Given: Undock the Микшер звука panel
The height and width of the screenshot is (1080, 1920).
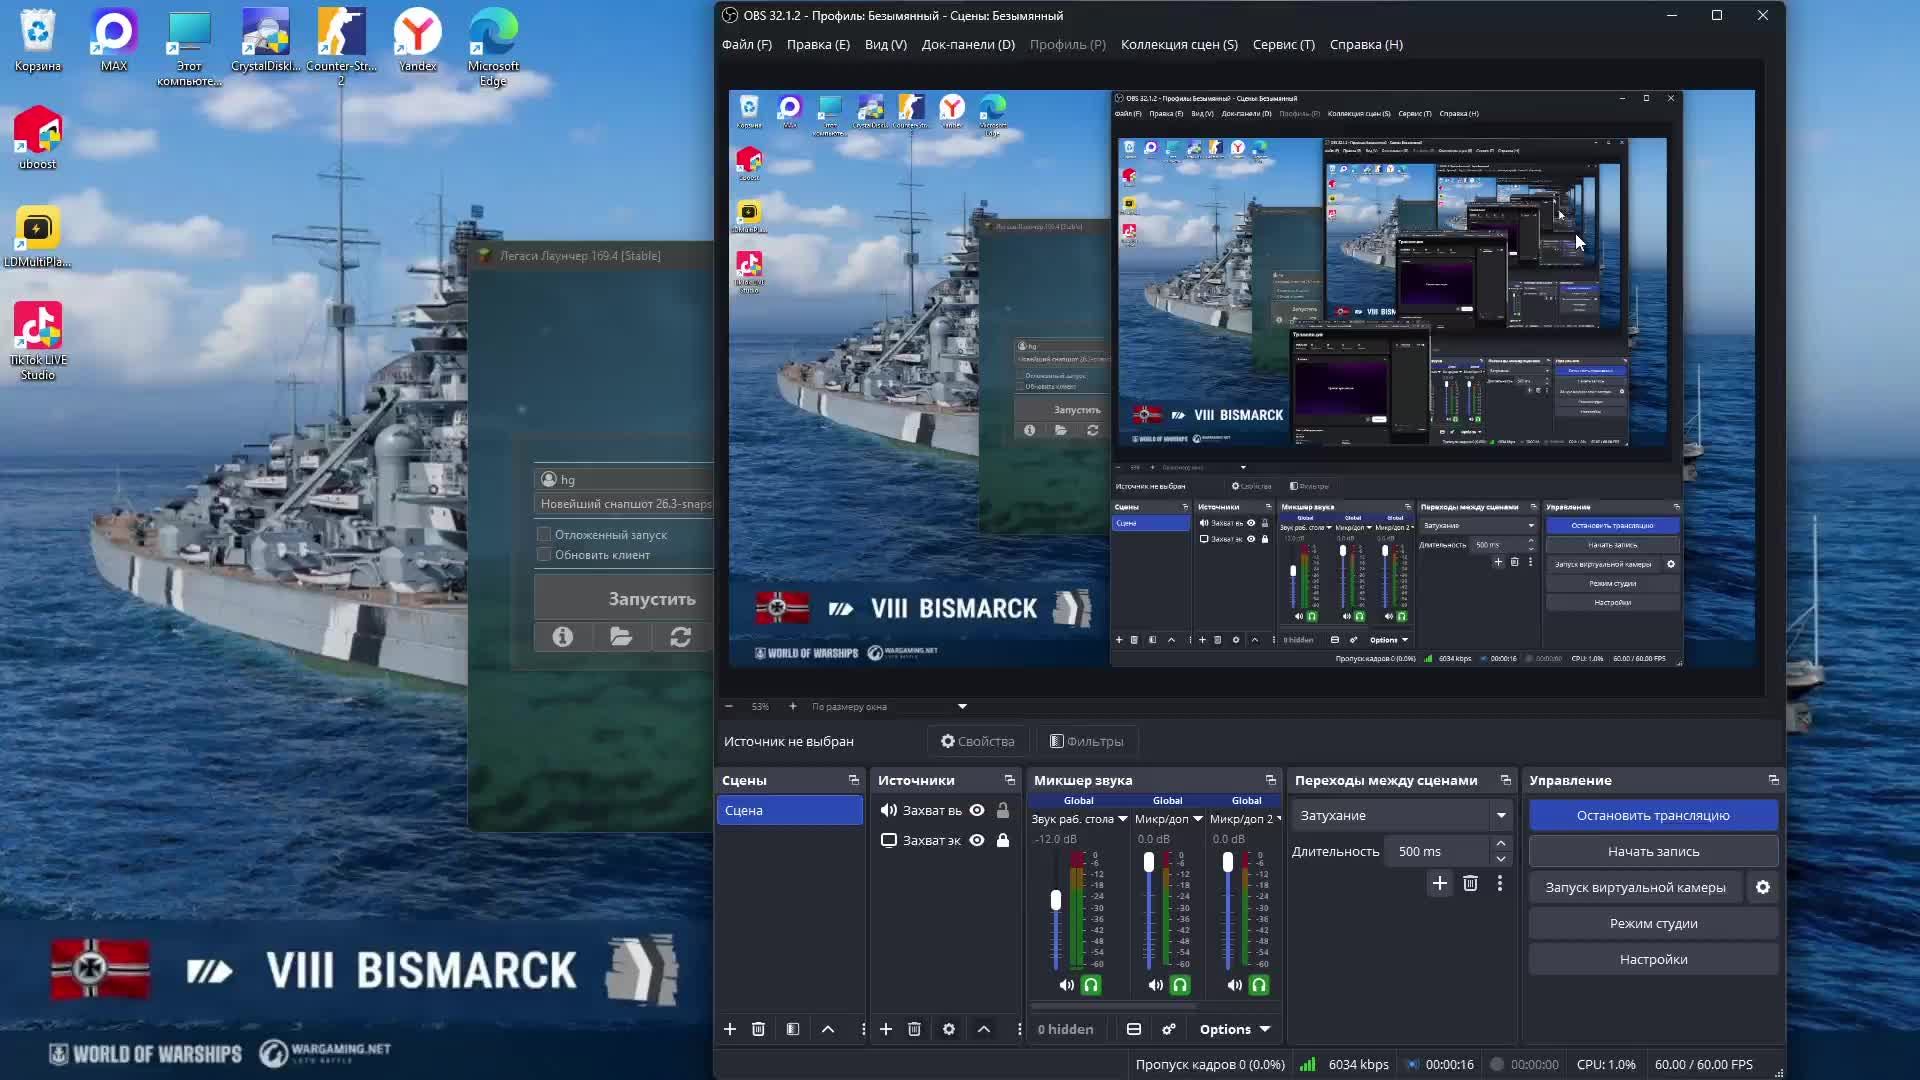Looking at the screenshot, I should (1271, 780).
